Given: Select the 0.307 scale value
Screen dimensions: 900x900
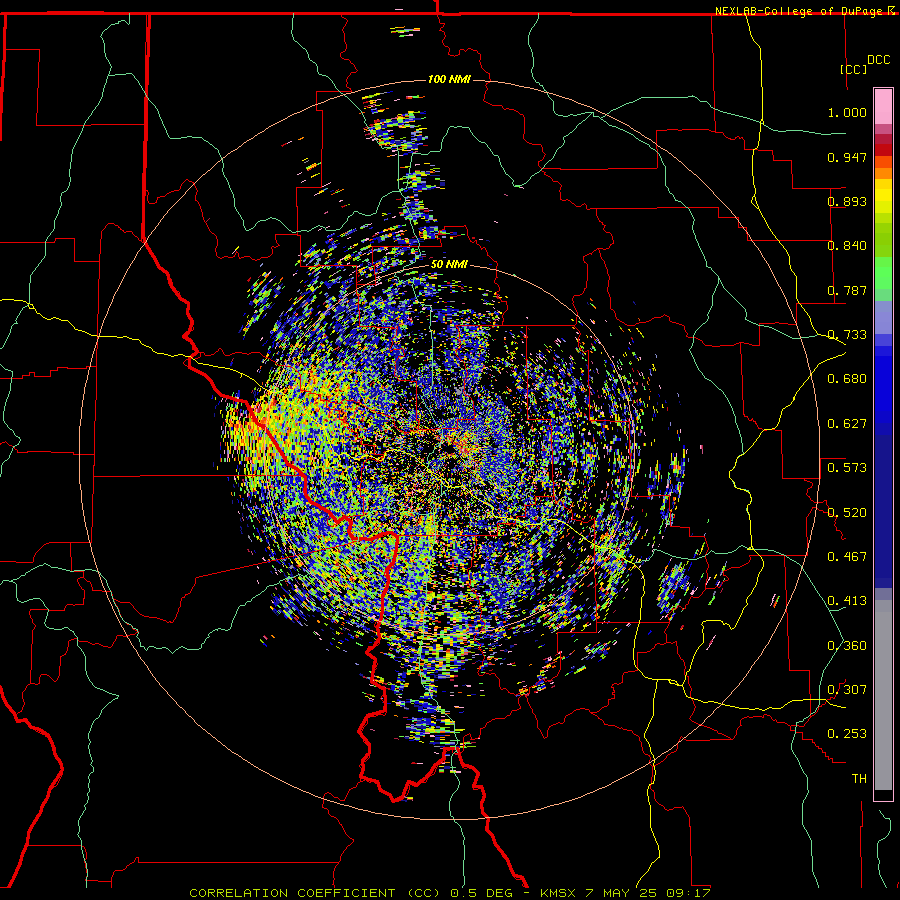Looking at the screenshot, I should pos(847,690).
